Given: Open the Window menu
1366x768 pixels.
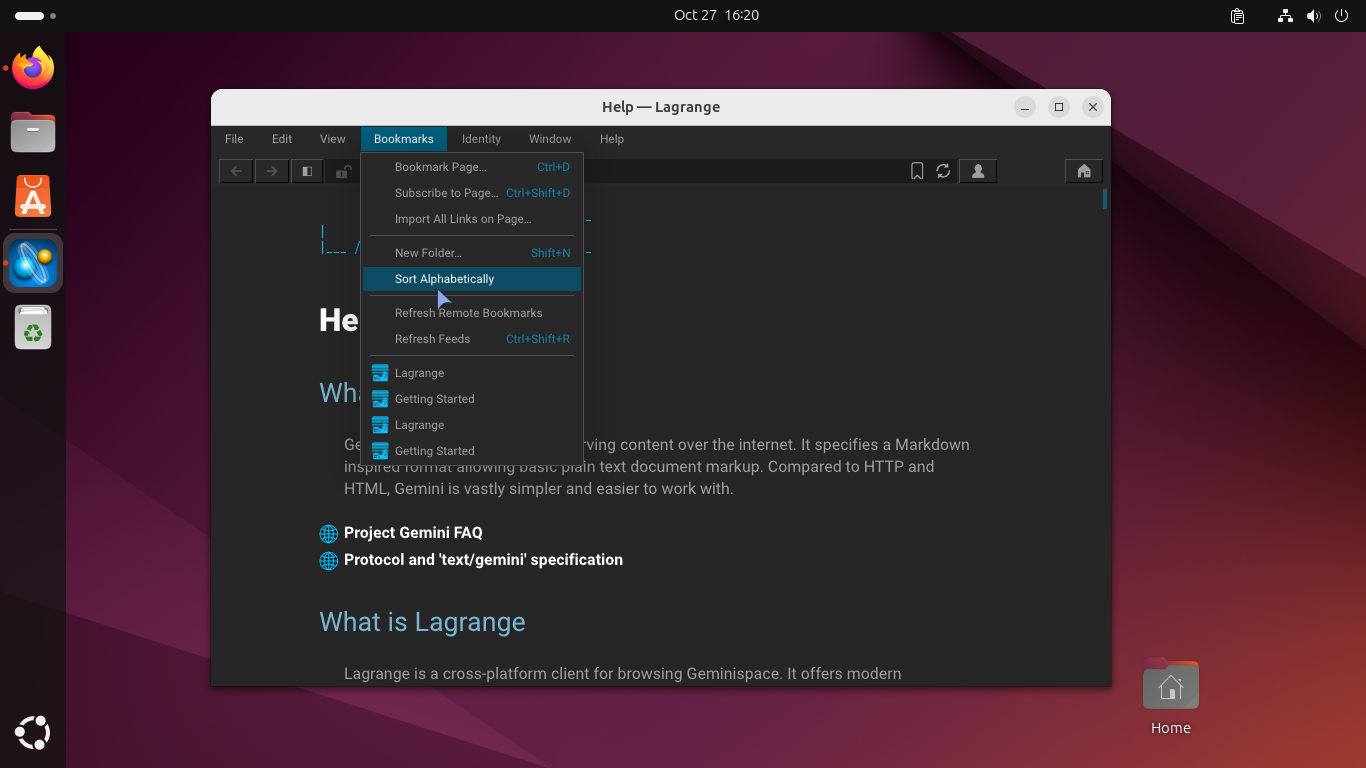Looking at the screenshot, I should tap(550, 139).
